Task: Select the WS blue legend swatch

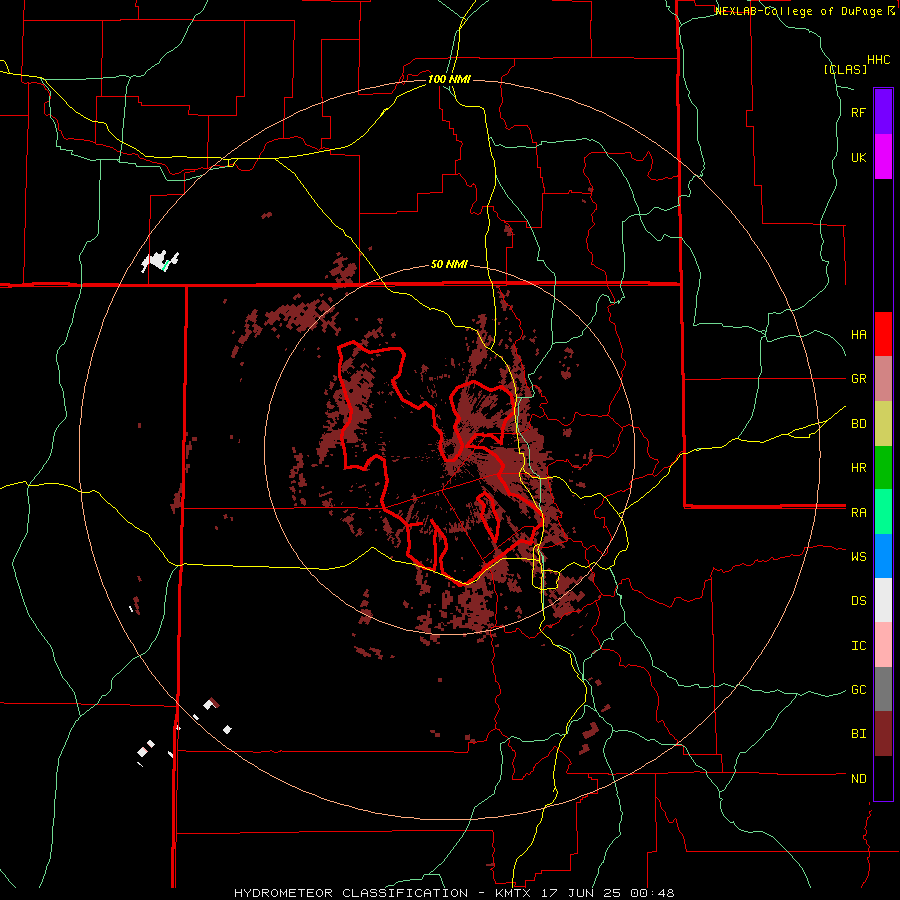Action: point(883,556)
